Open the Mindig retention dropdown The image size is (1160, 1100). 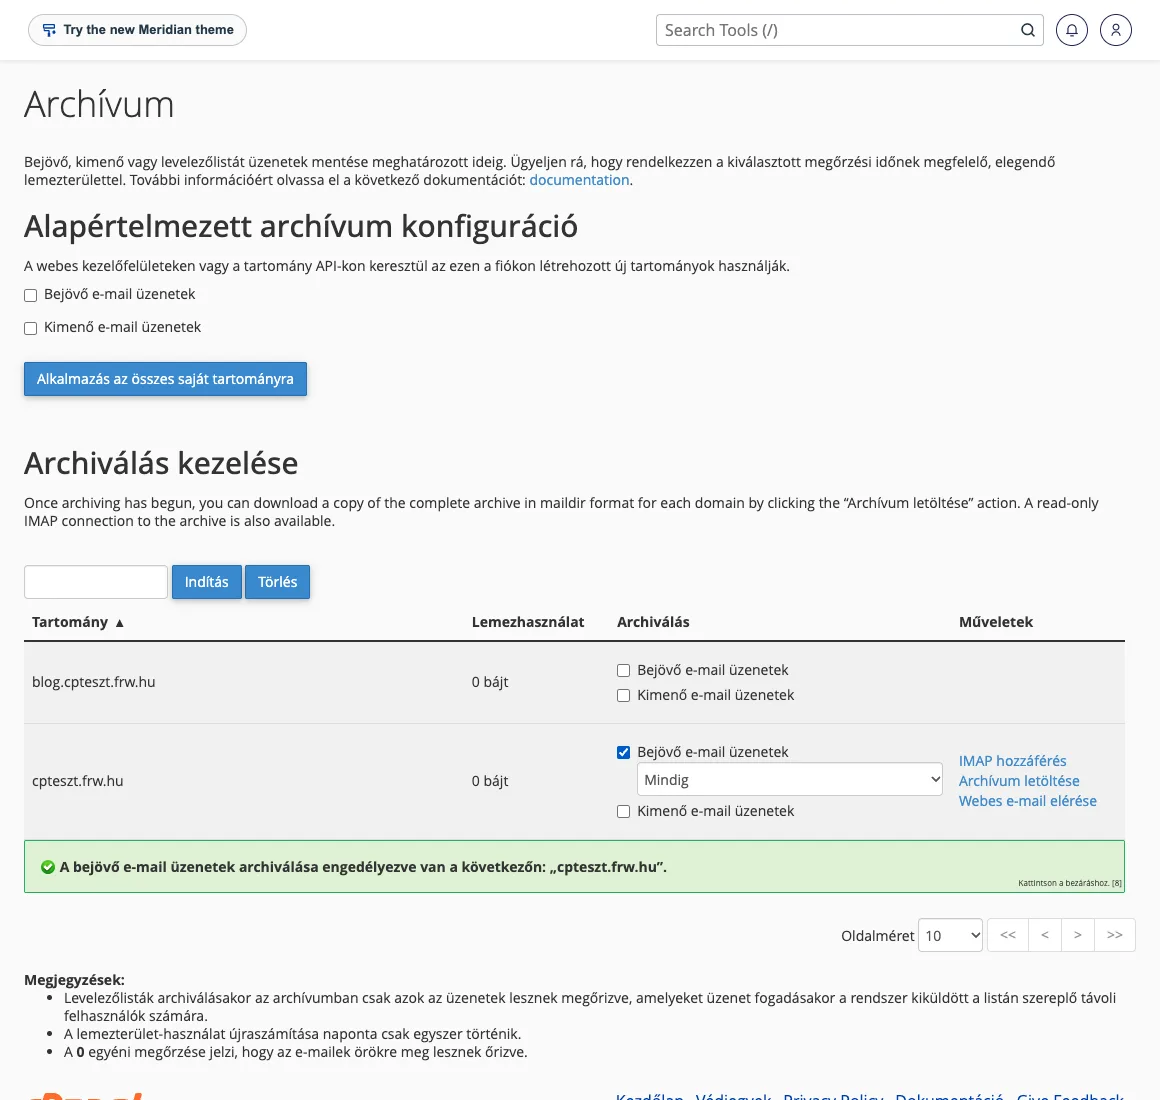(x=789, y=780)
